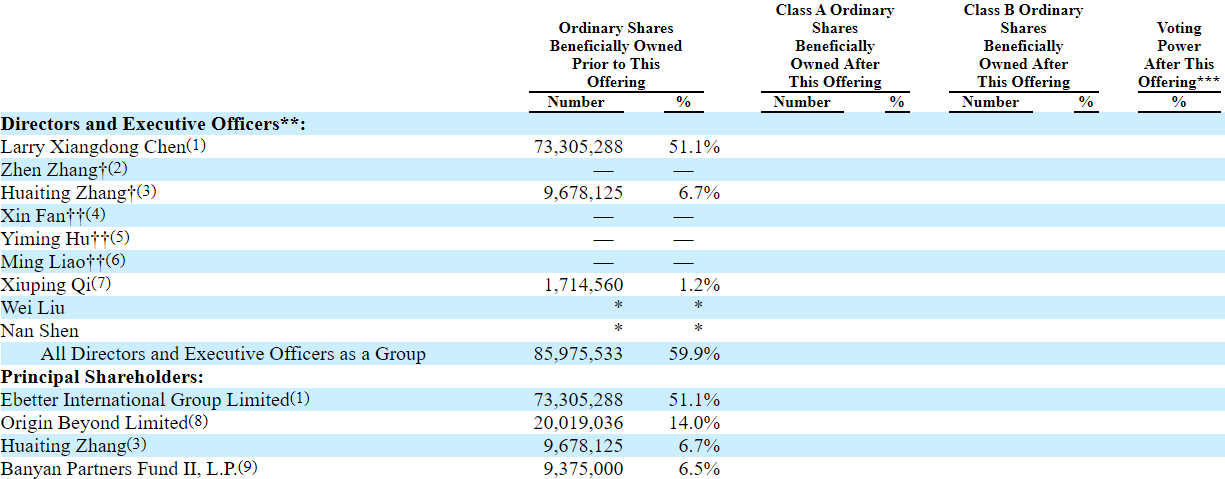
Task: Click 51.1% in the Ebetter International row
Action: [694, 400]
